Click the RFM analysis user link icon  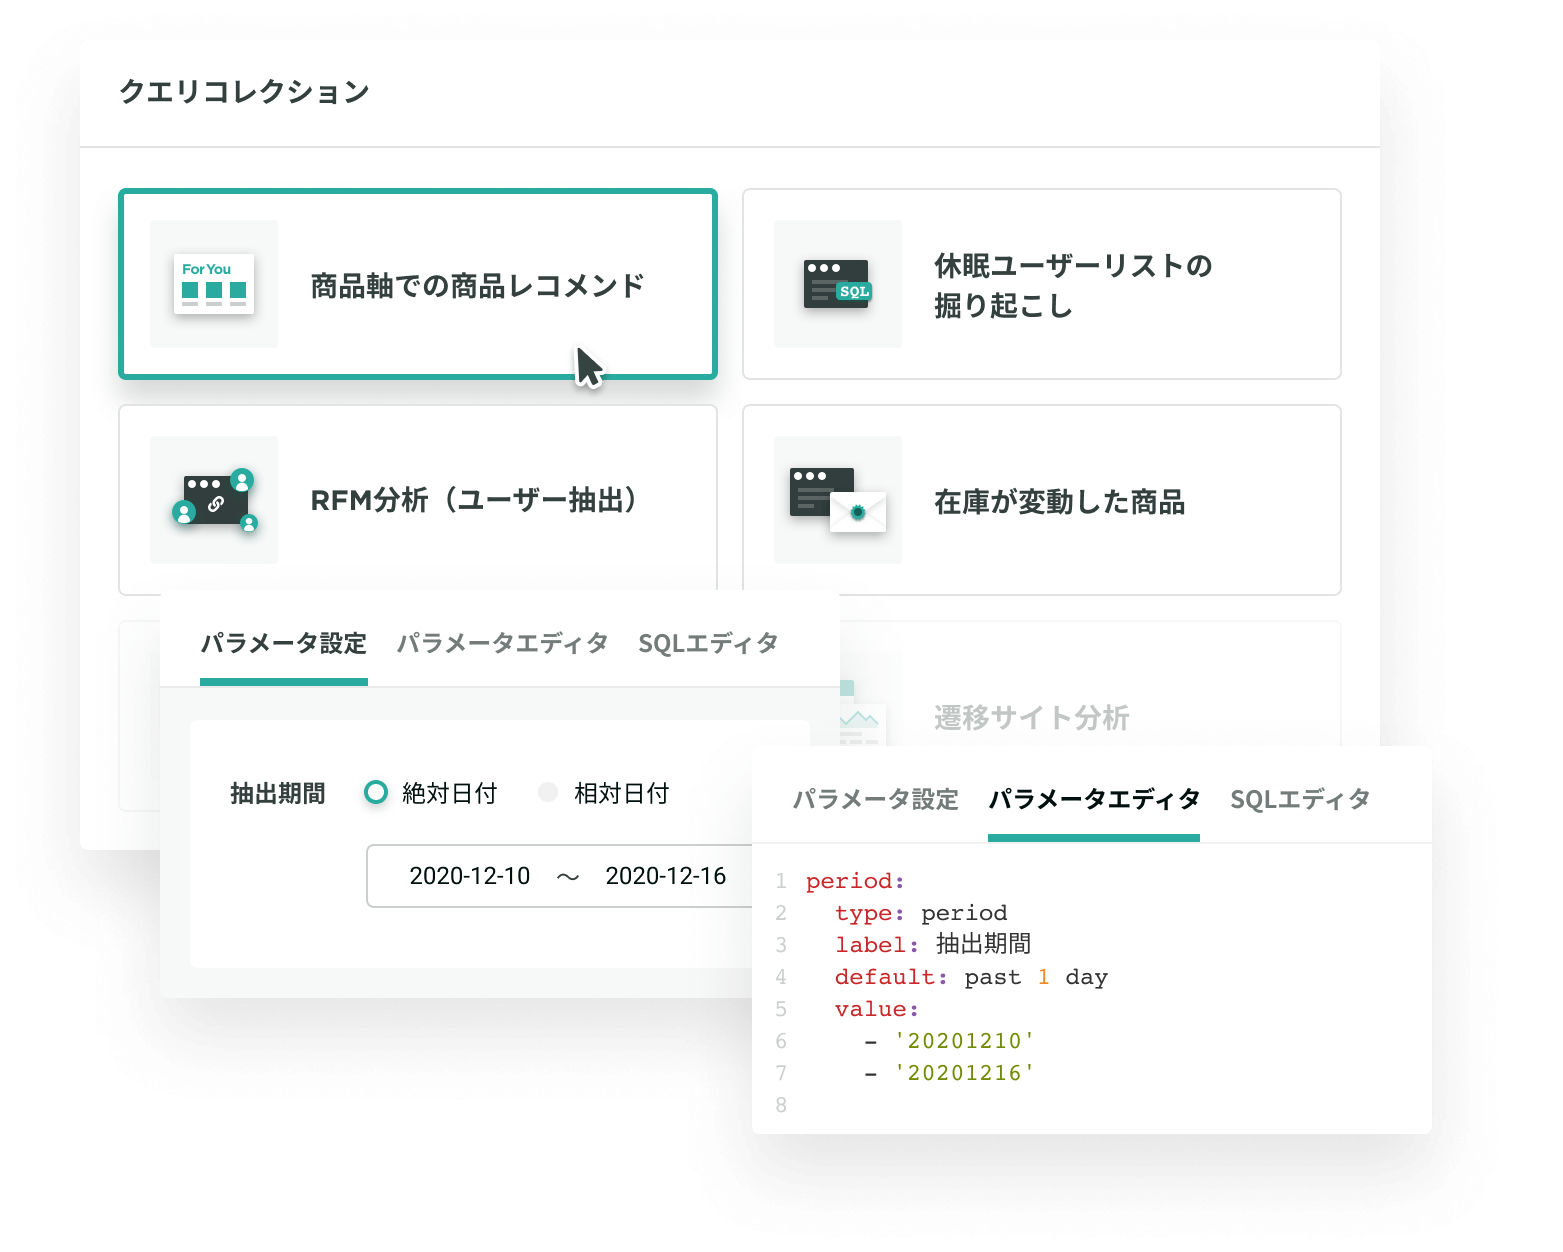(x=212, y=501)
